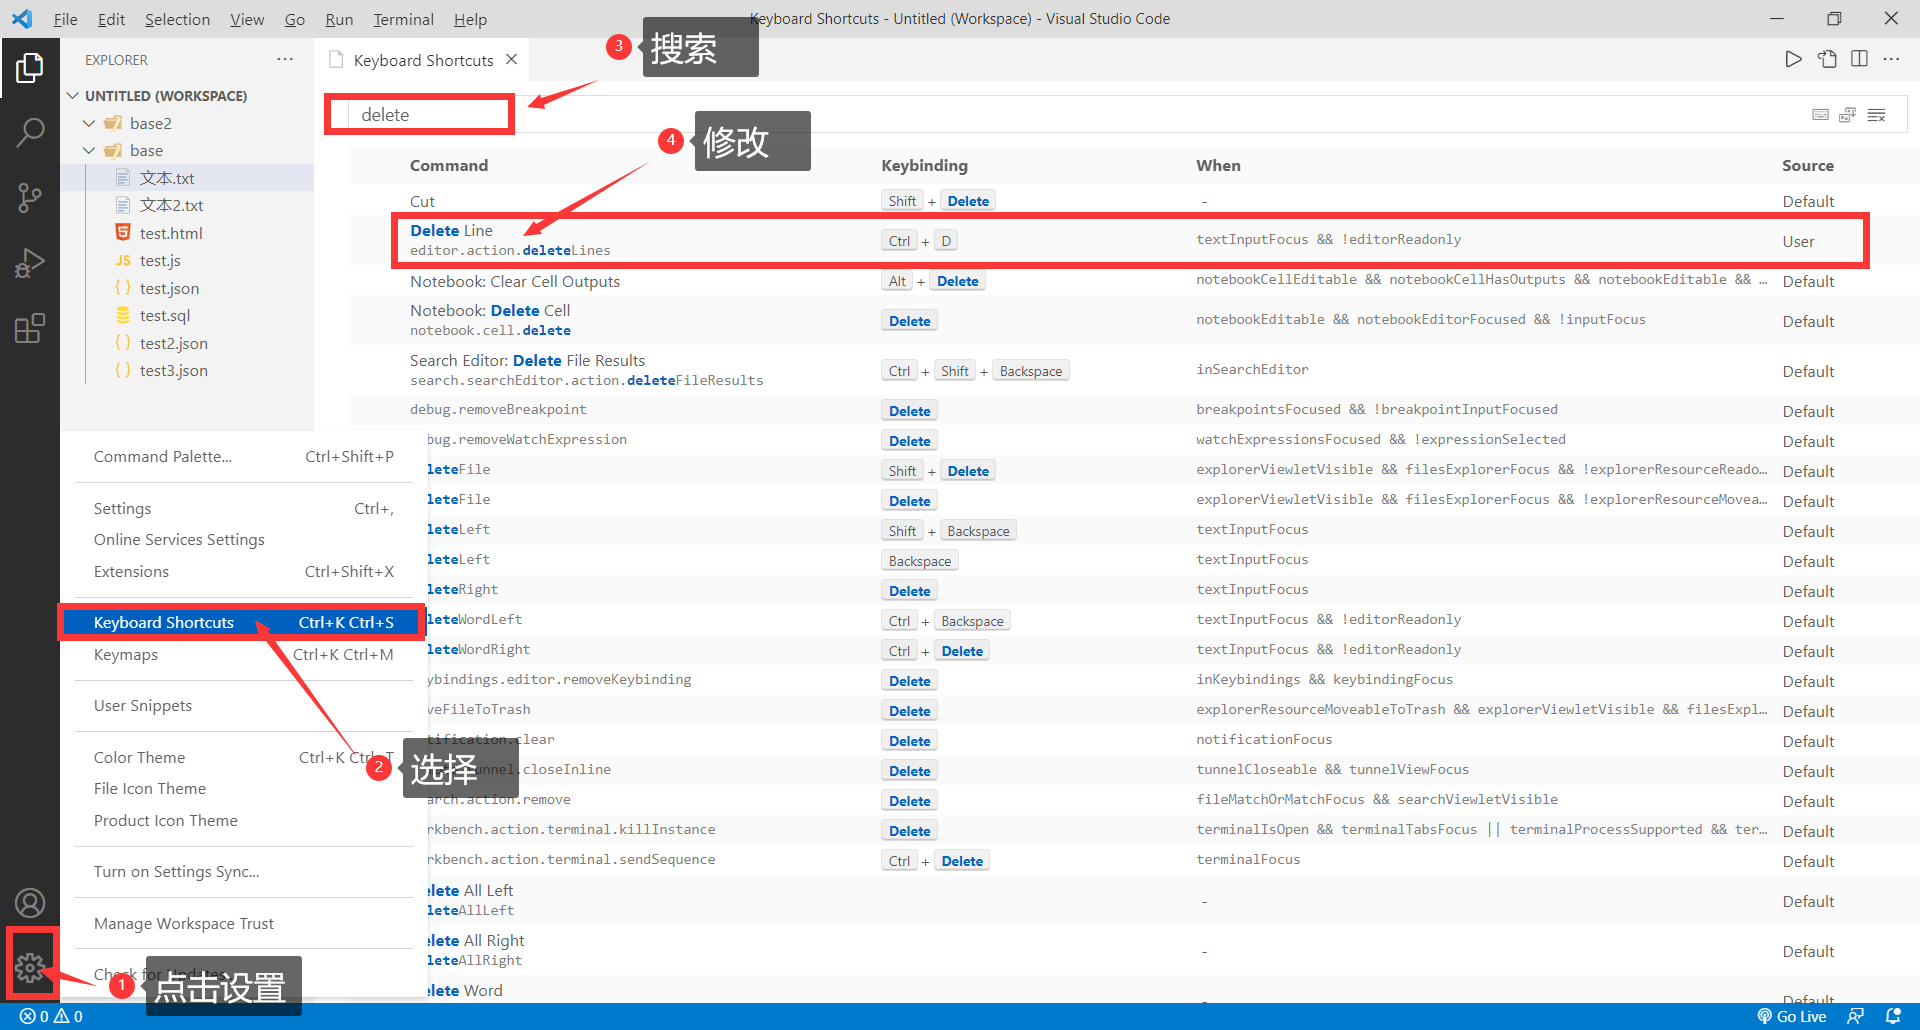
Task: Click the notifications bell in status bar
Action: click(x=1893, y=1016)
